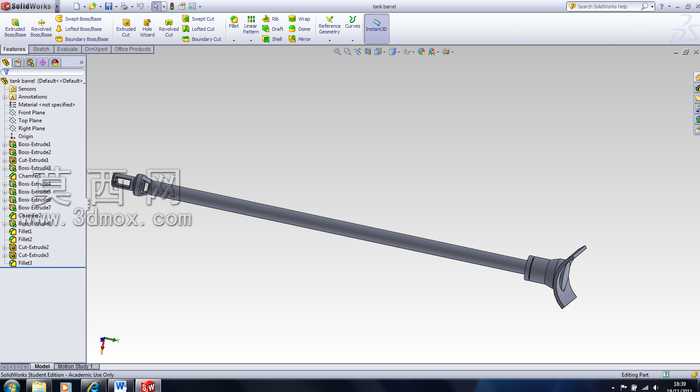Viewport: 700px width, 392px height.
Task: Click the Open document icon
Action: [x=92, y=6]
